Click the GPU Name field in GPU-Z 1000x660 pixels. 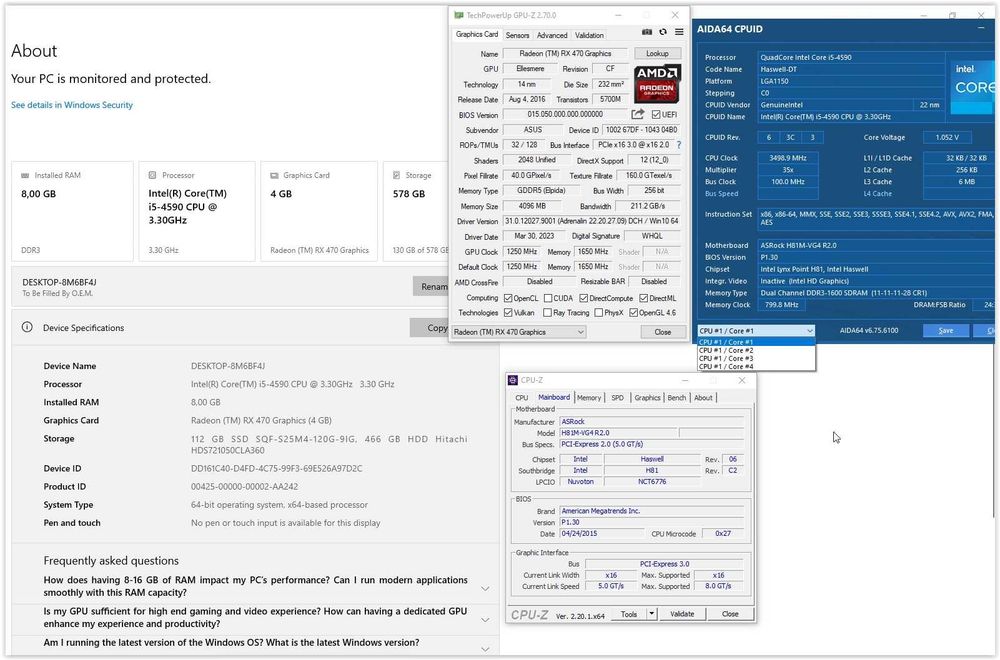tap(565, 54)
